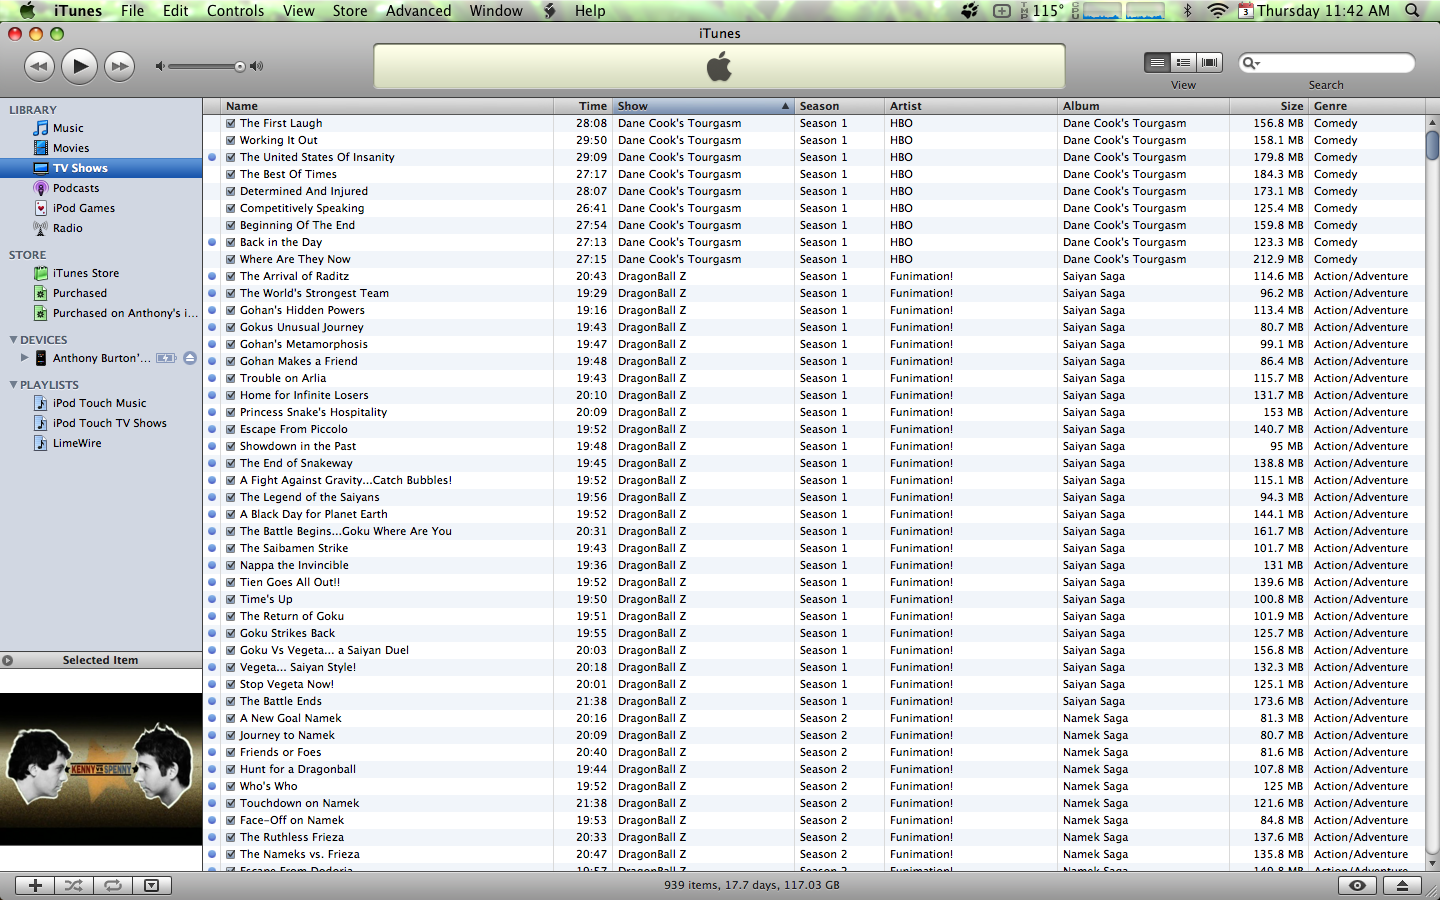Sort by the Season column header
Screen dimensions: 1440x900
(x=840, y=106)
